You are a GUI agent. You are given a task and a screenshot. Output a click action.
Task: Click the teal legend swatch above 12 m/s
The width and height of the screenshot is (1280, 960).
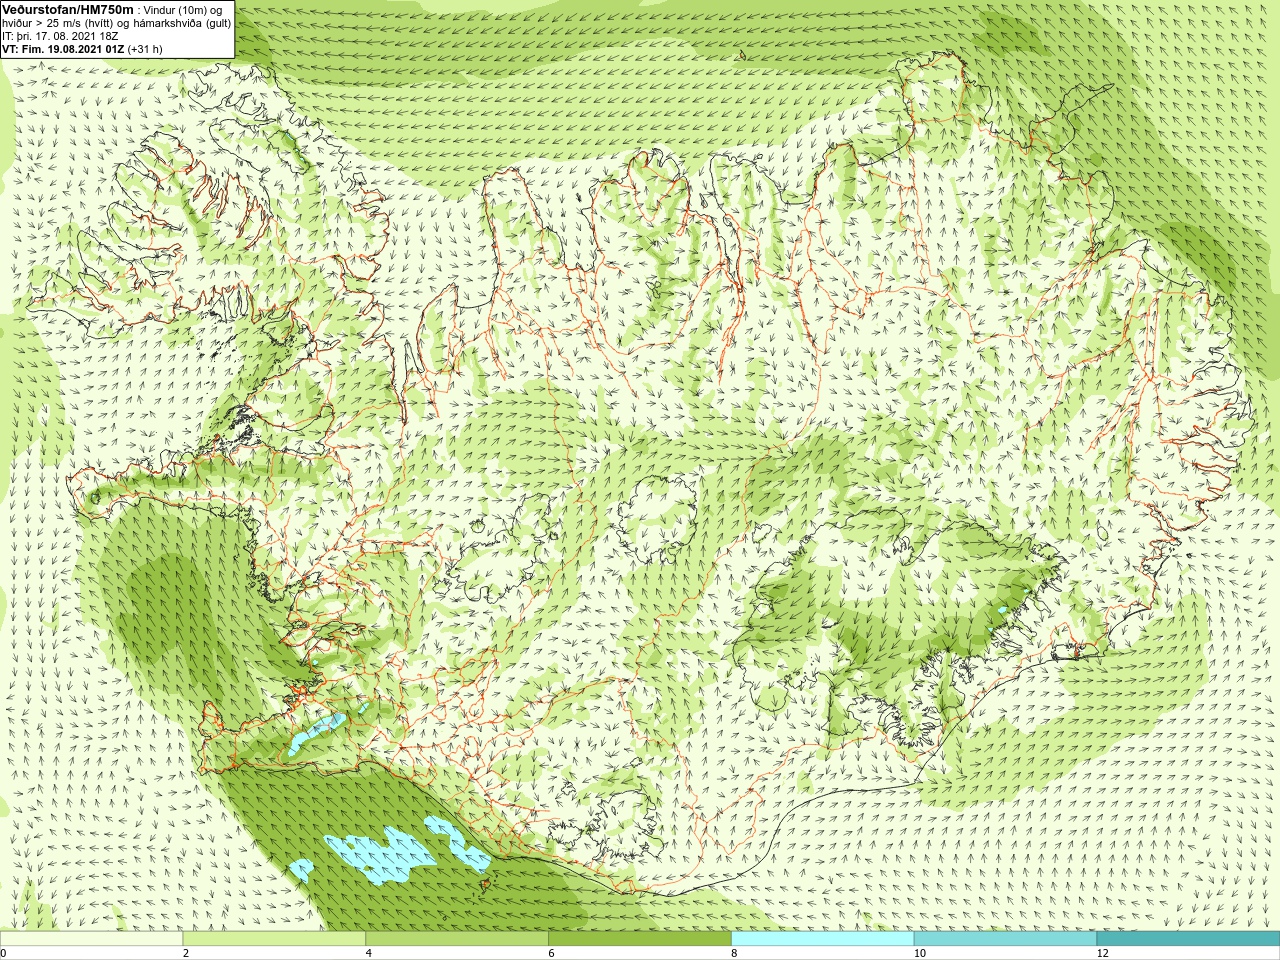point(1188,939)
